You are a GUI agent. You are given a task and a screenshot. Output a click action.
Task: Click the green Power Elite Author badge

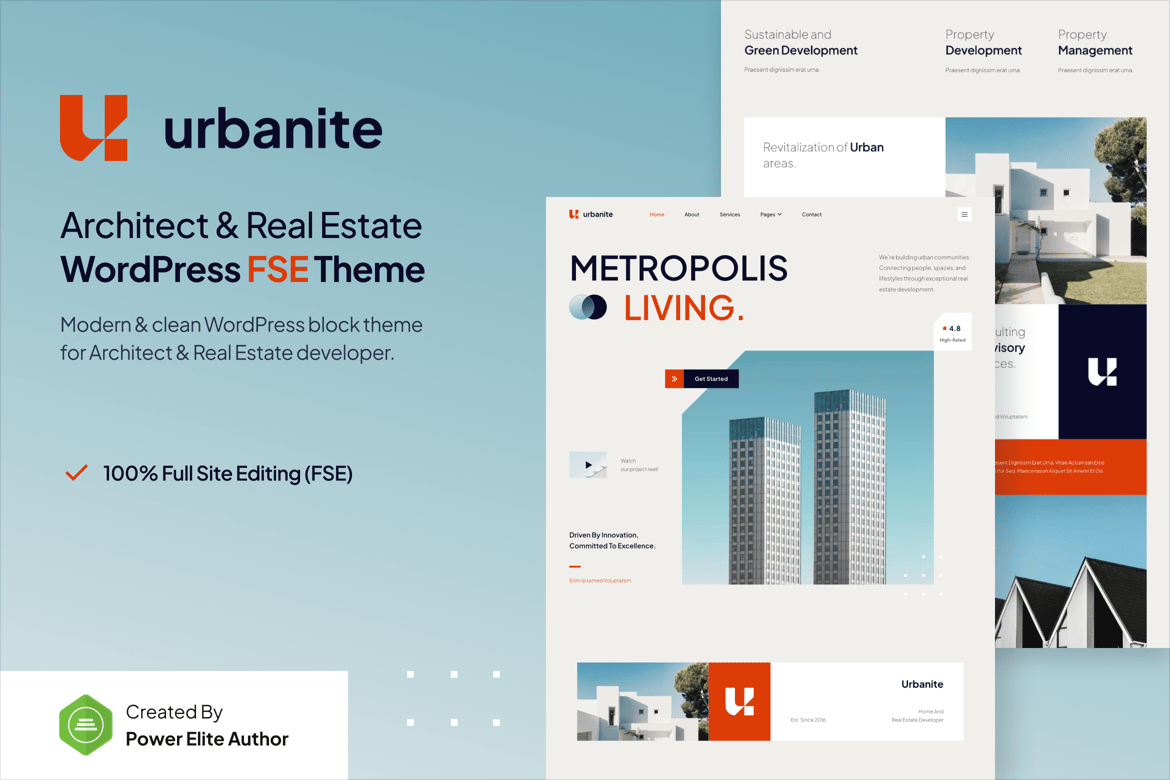86,725
